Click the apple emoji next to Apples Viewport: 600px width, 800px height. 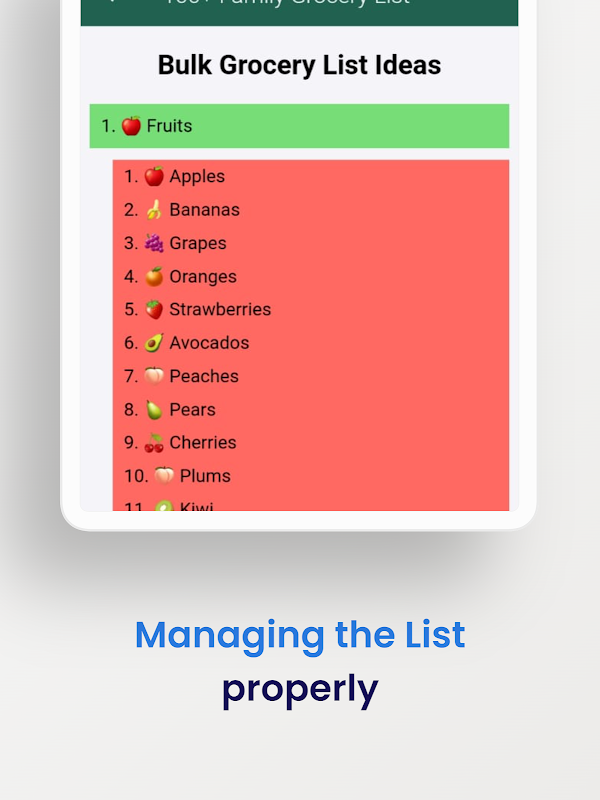pos(154,176)
